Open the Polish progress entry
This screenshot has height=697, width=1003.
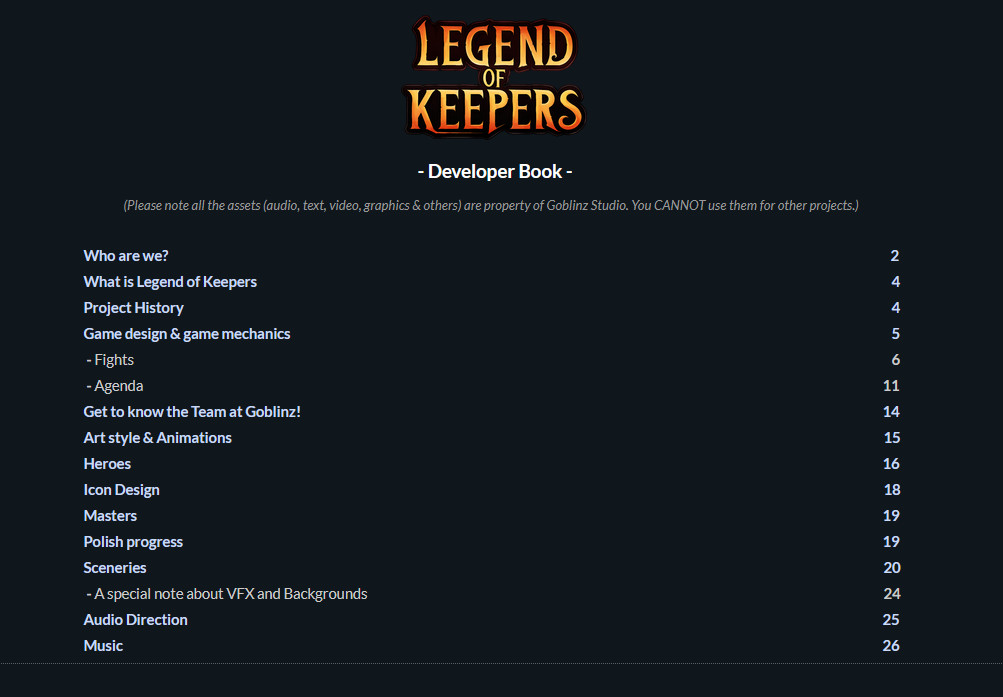click(x=133, y=542)
